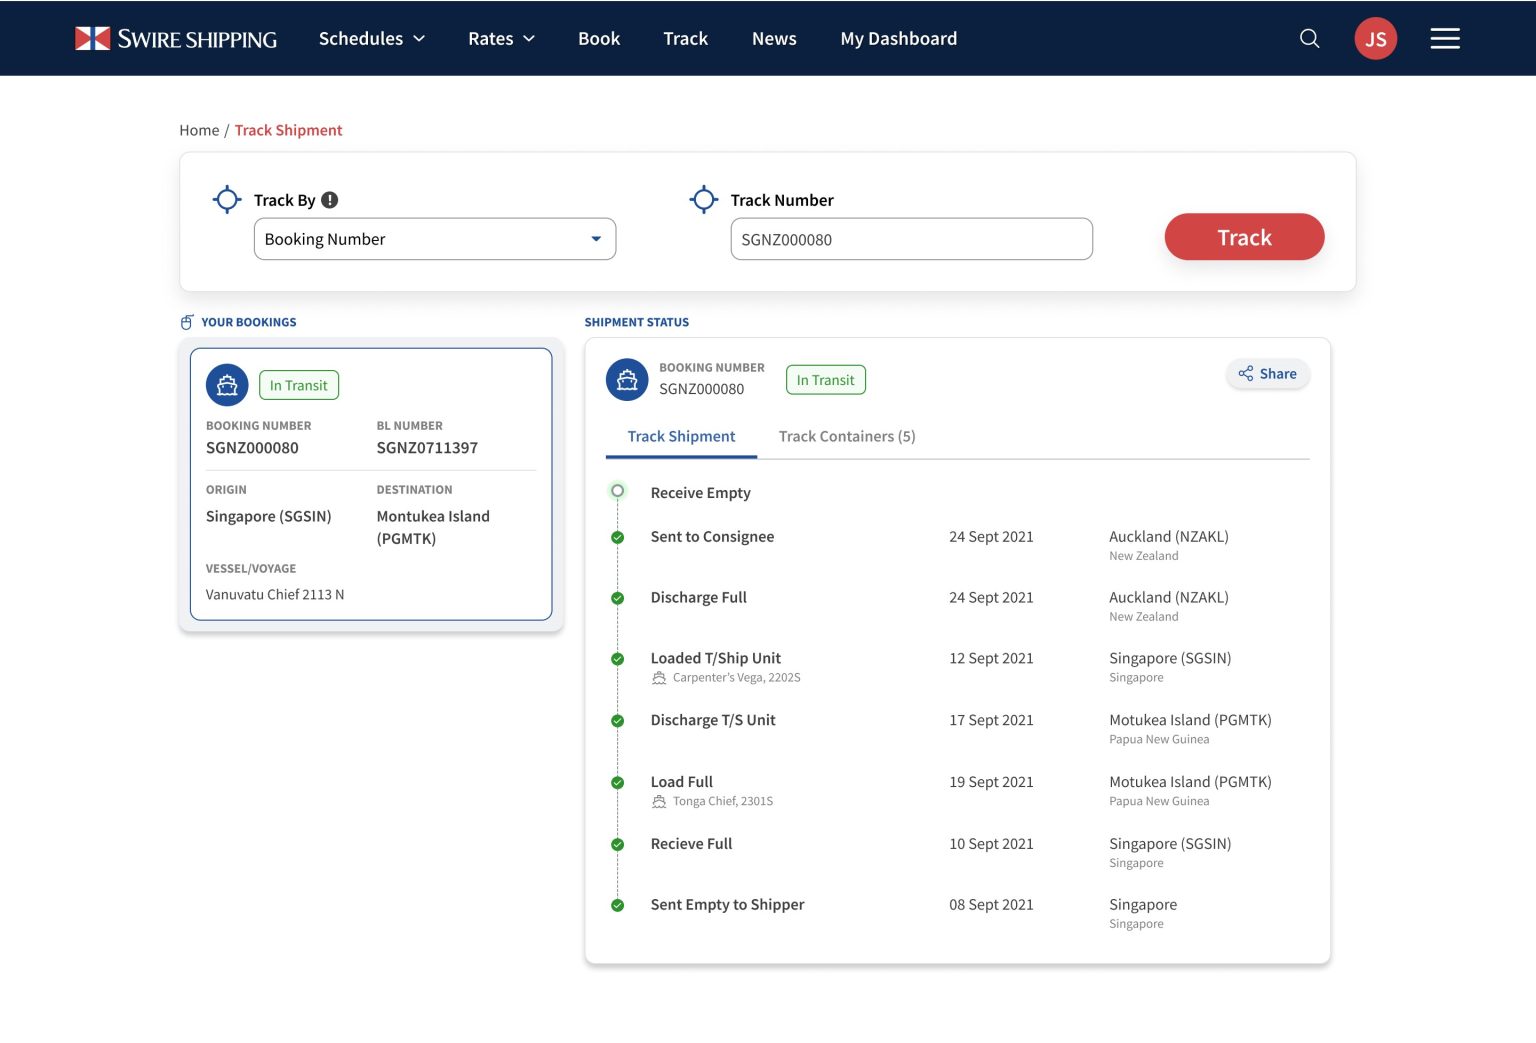Click the Receive Empty open circle marker
This screenshot has width=1536, height=1043.
click(617, 491)
